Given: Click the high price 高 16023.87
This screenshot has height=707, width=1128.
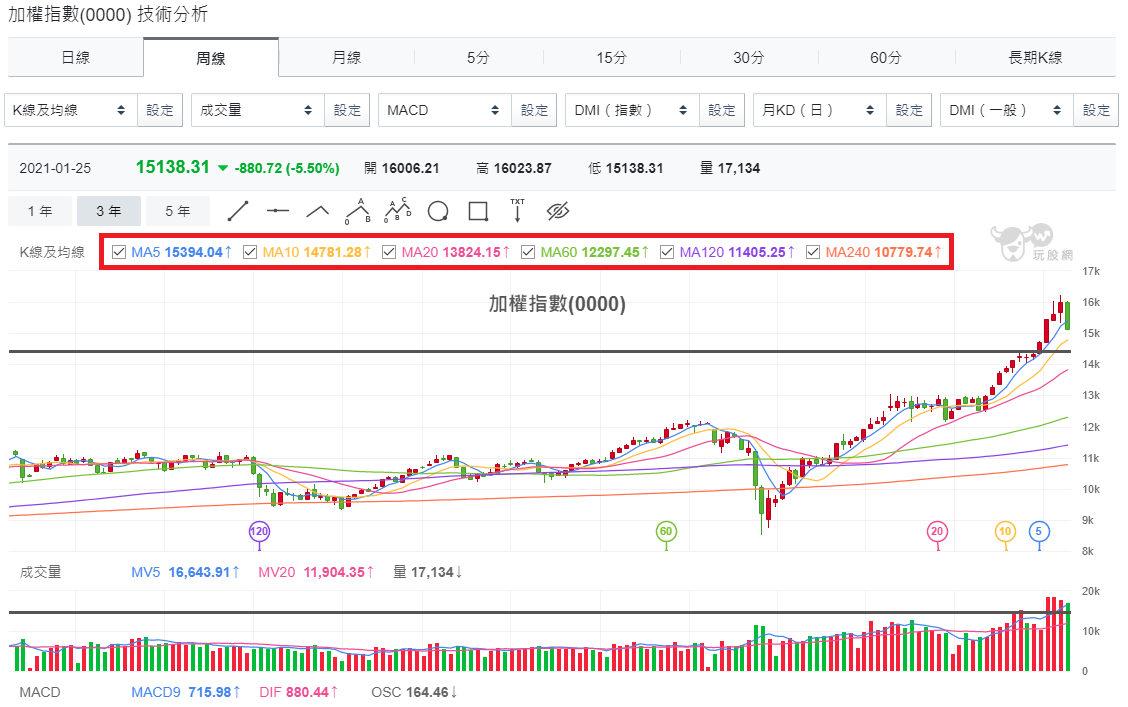Looking at the screenshot, I should [x=514, y=168].
